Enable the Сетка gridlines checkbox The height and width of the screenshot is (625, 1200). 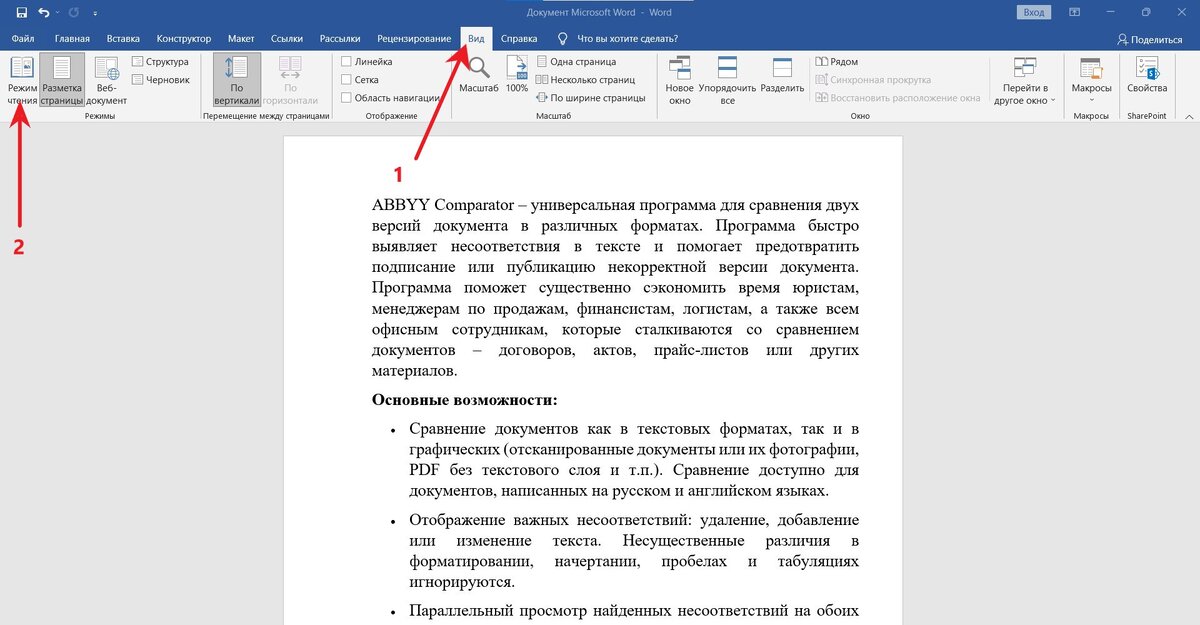click(346, 80)
